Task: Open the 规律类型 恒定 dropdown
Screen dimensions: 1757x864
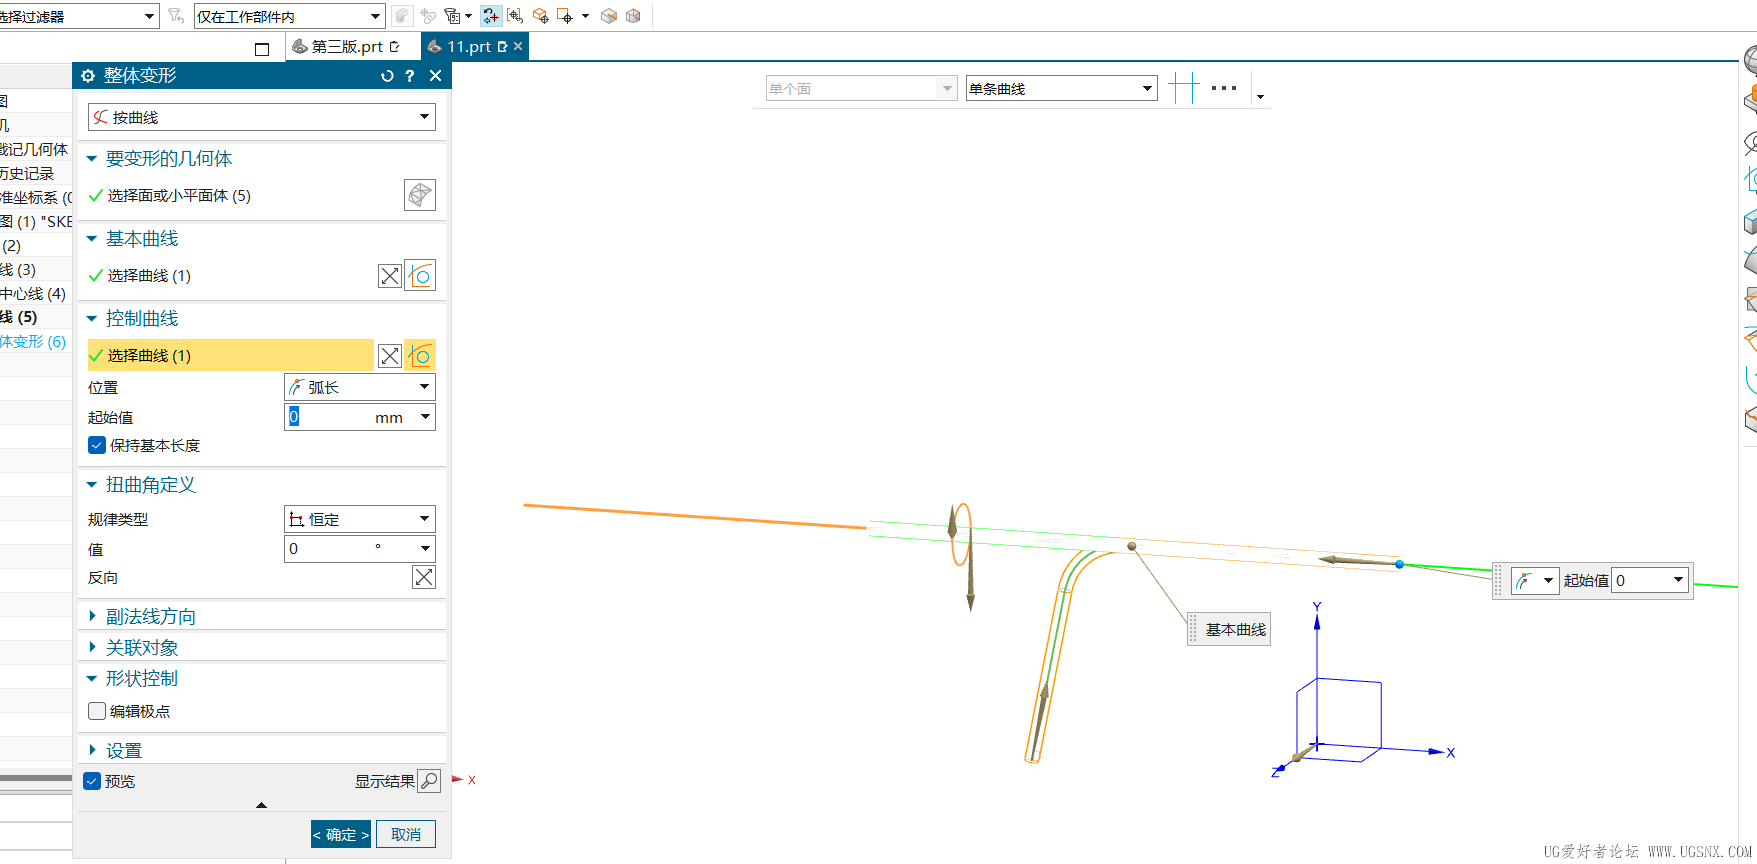Action: click(360, 519)
